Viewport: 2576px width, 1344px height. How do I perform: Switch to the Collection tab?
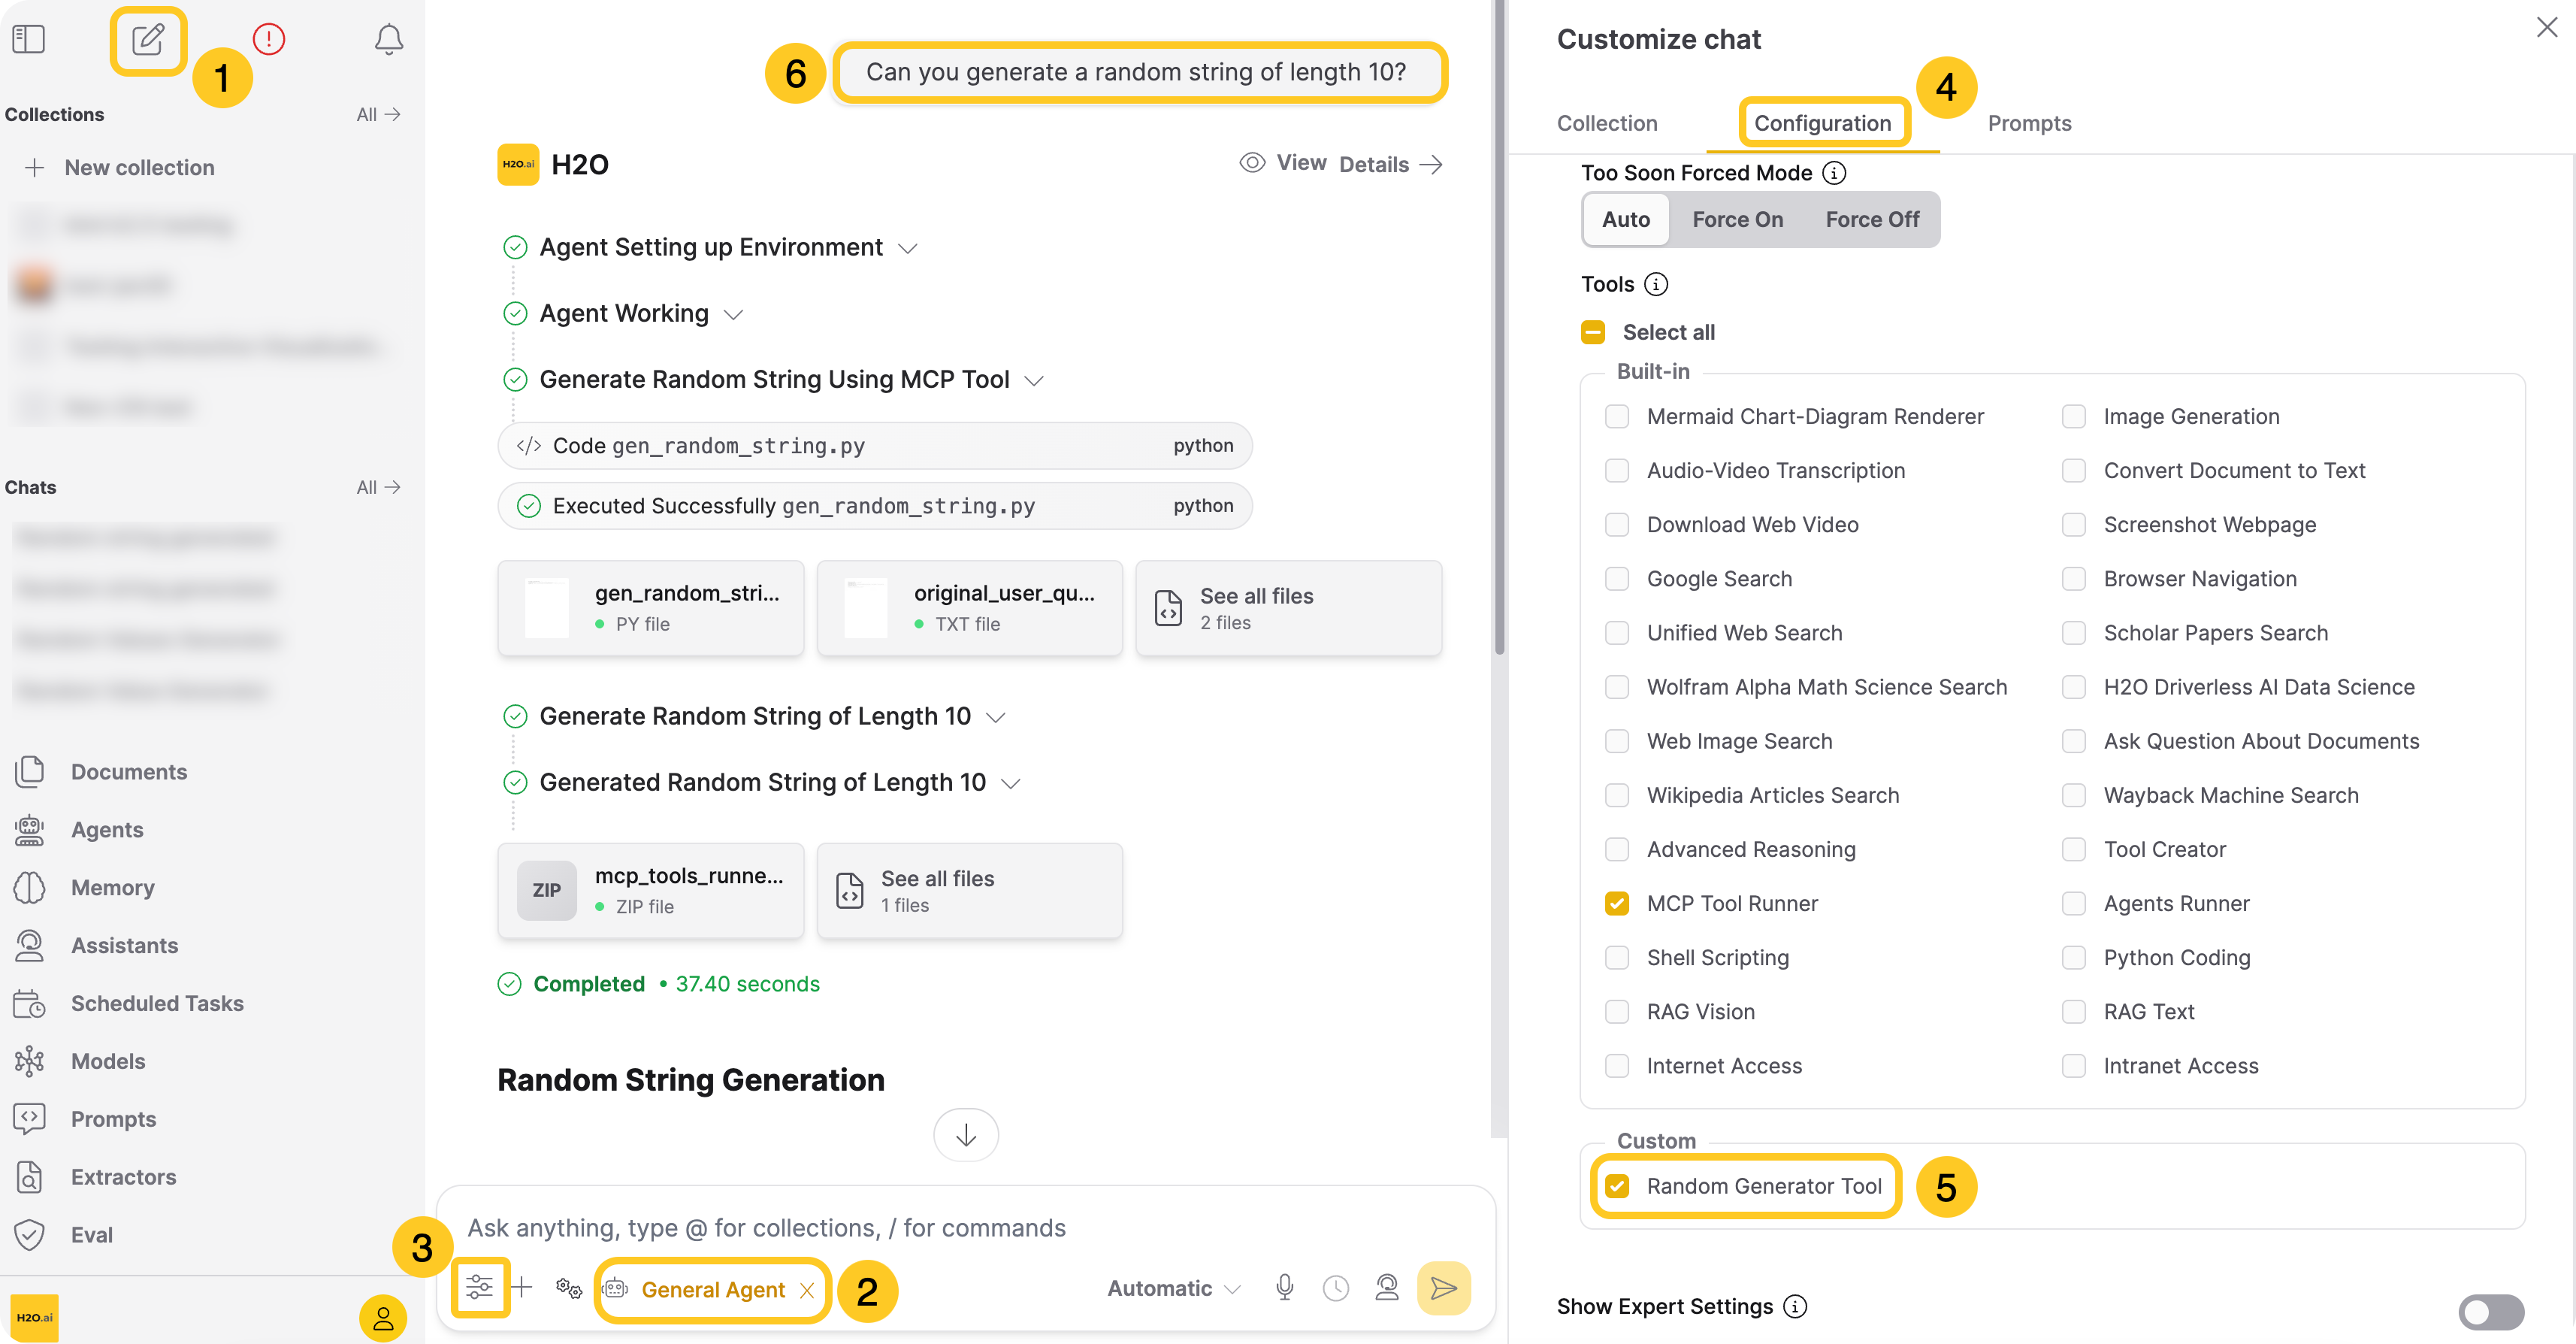[x=1607, y=123]
